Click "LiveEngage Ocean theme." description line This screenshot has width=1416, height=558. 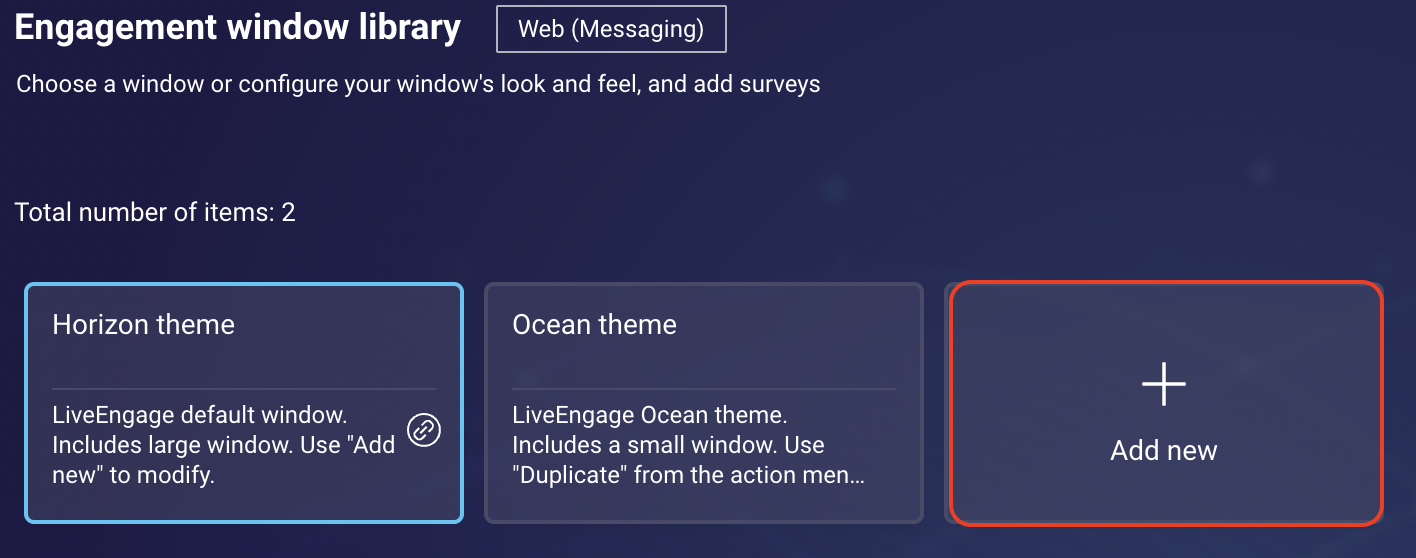[x=650, y=415]
